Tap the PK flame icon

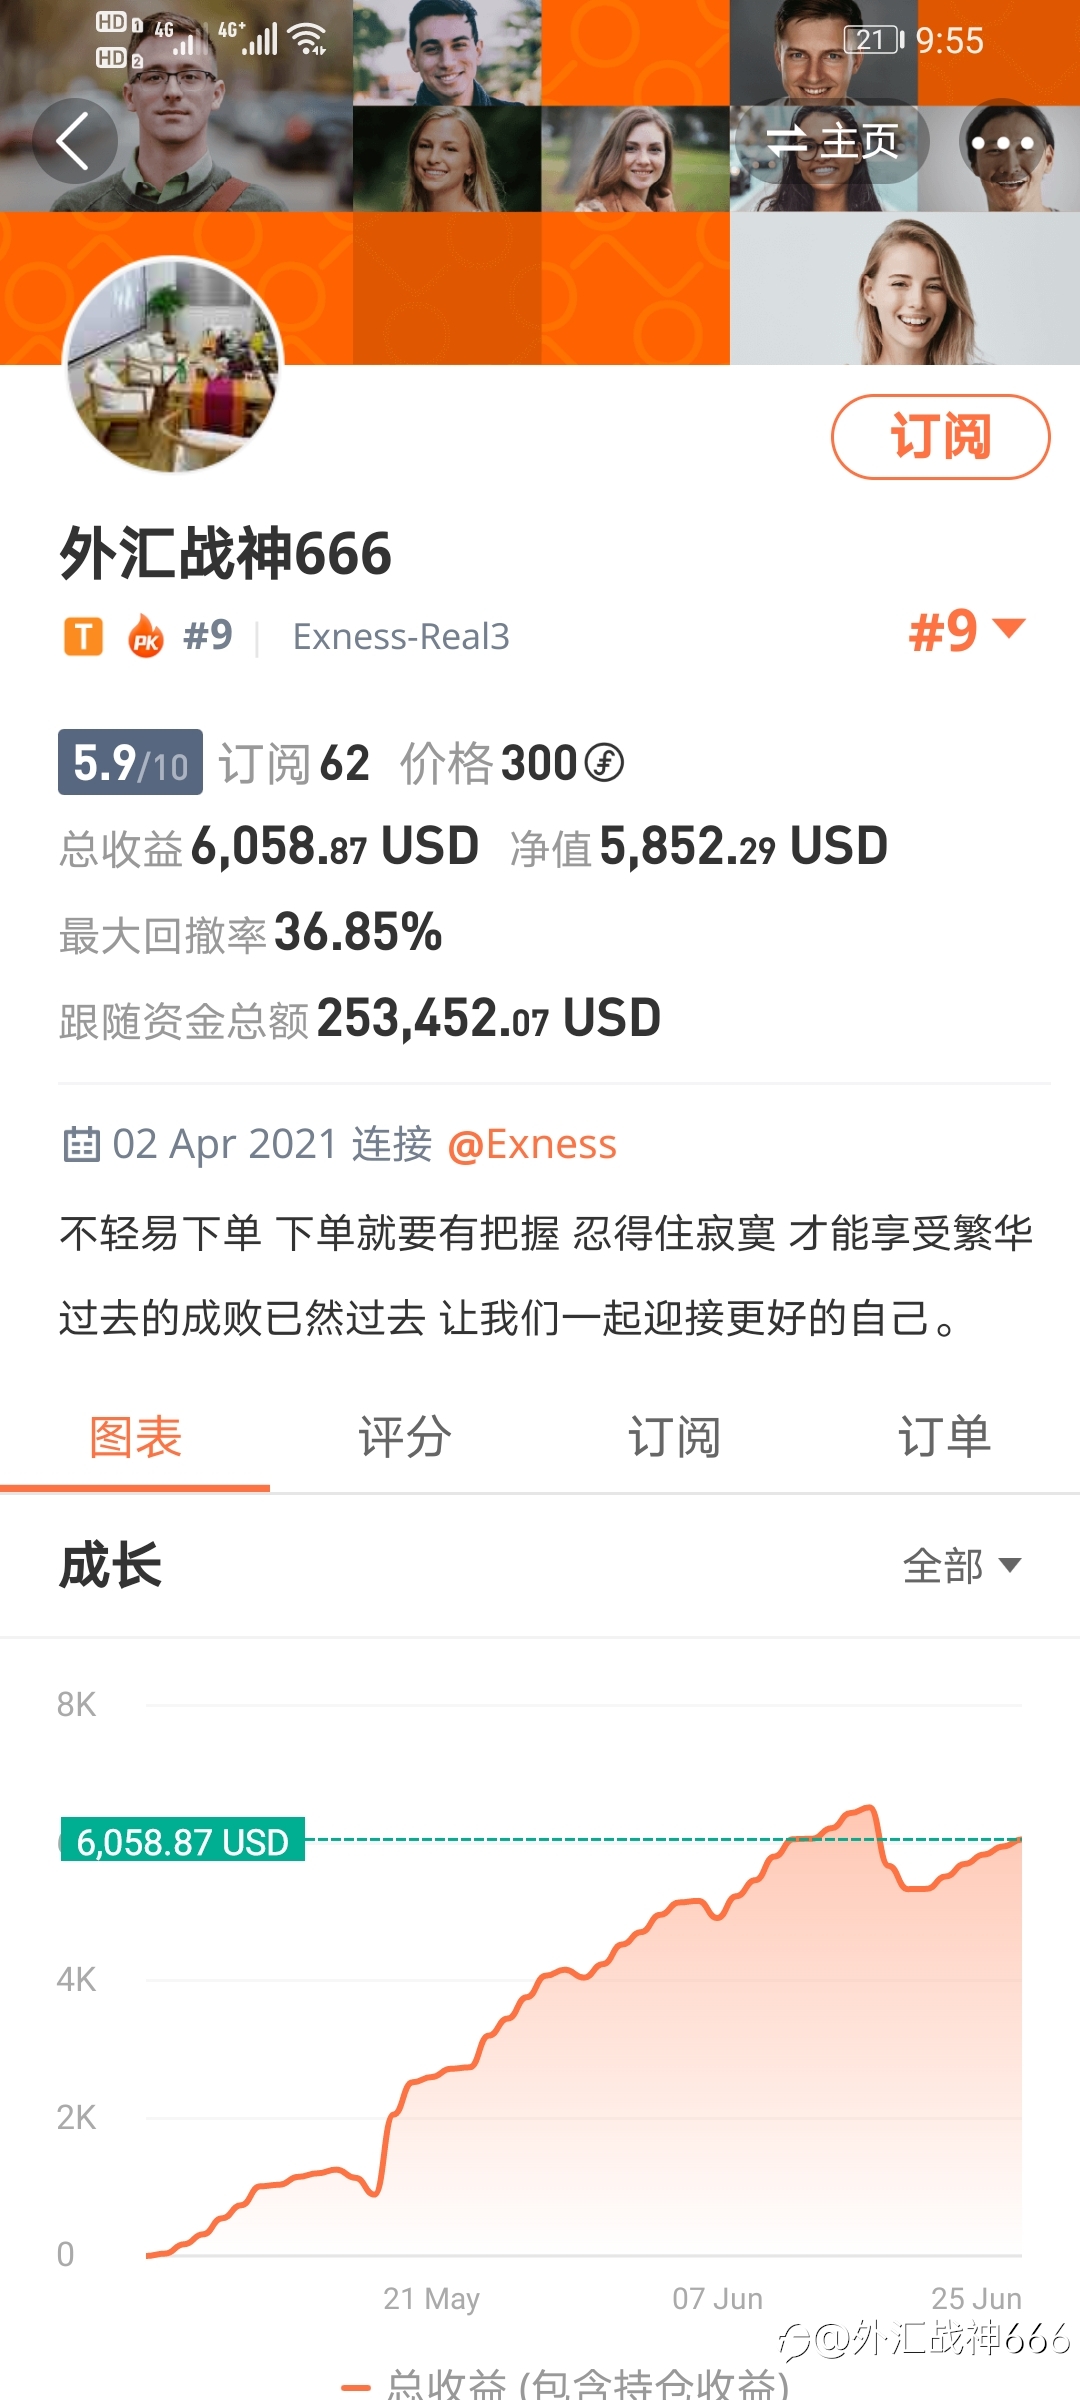pos(146,635)
